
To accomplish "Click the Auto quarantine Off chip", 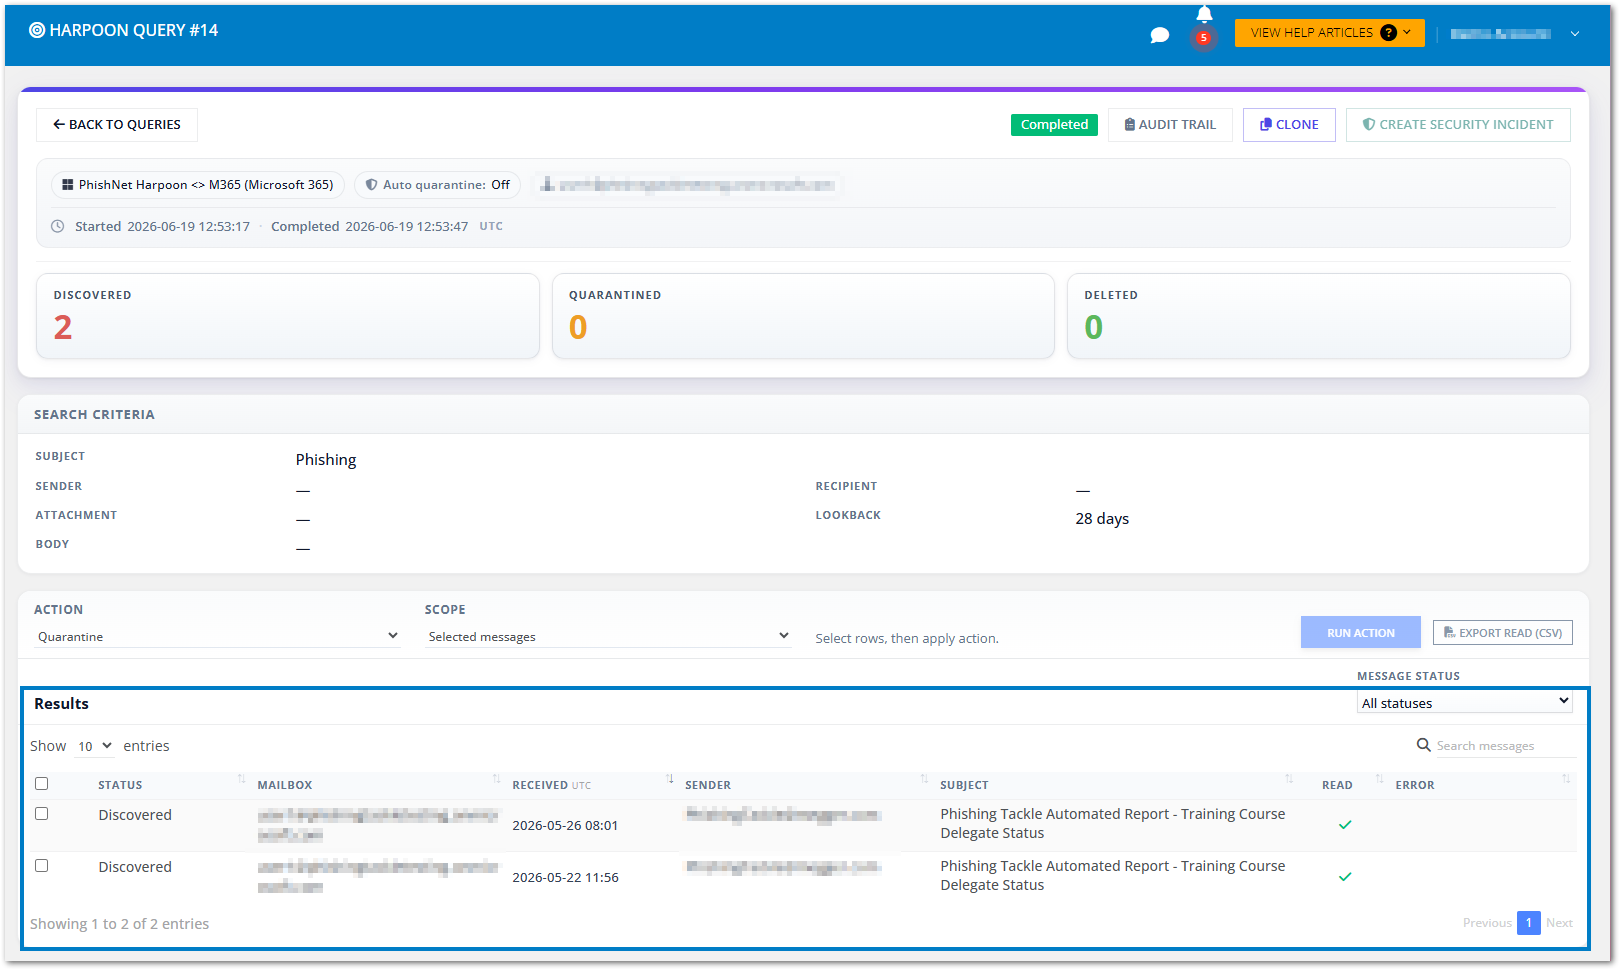I will click(x=438, y=185).
